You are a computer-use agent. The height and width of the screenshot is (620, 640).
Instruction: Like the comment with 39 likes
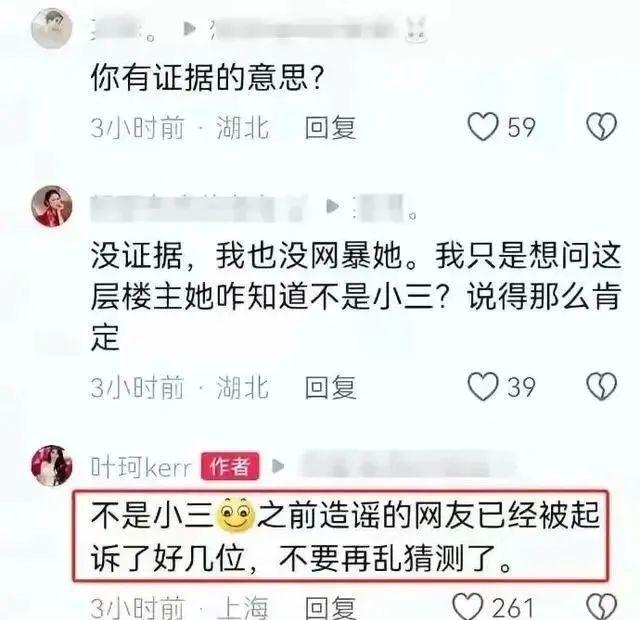pyautogui.click(x=483, y=386)
